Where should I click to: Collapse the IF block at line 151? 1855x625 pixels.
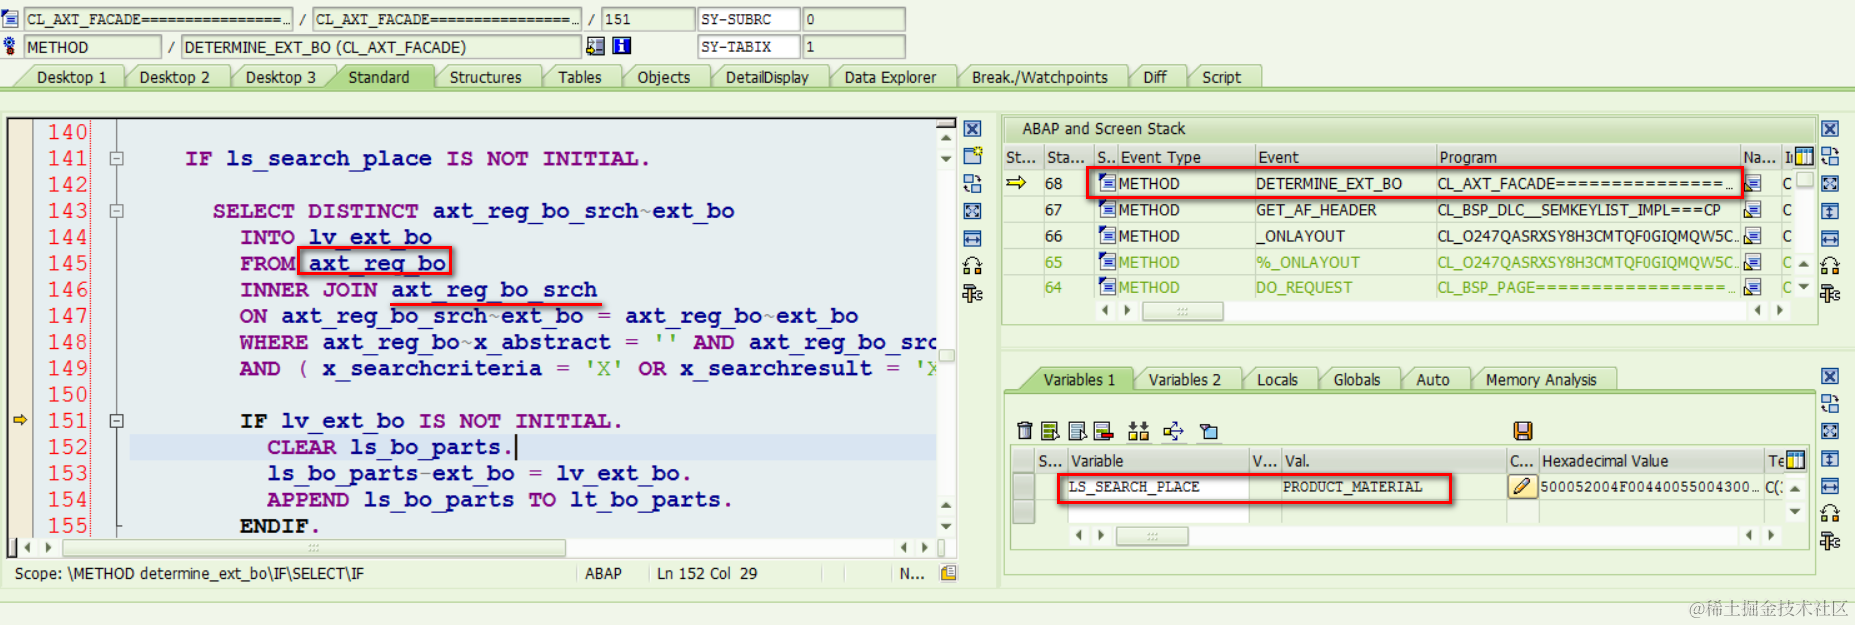[116, 421]
